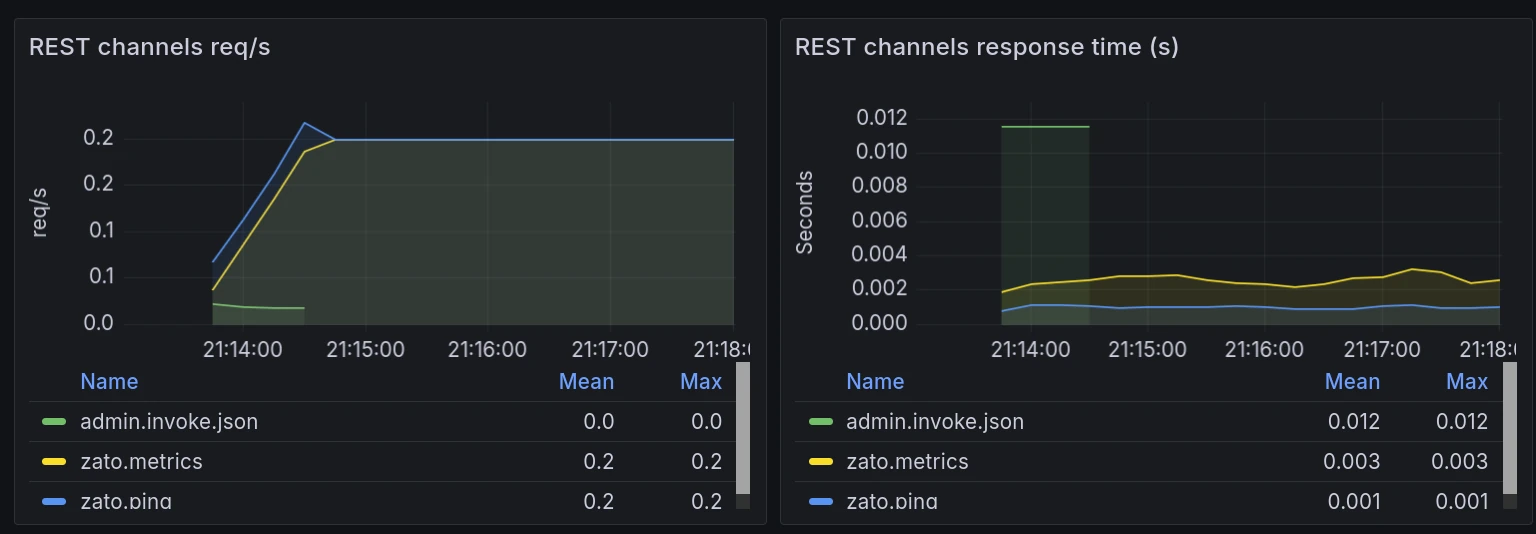Sort response time legend by Max column
Screen dimensions: 1536x534
tap(1466, 381)
